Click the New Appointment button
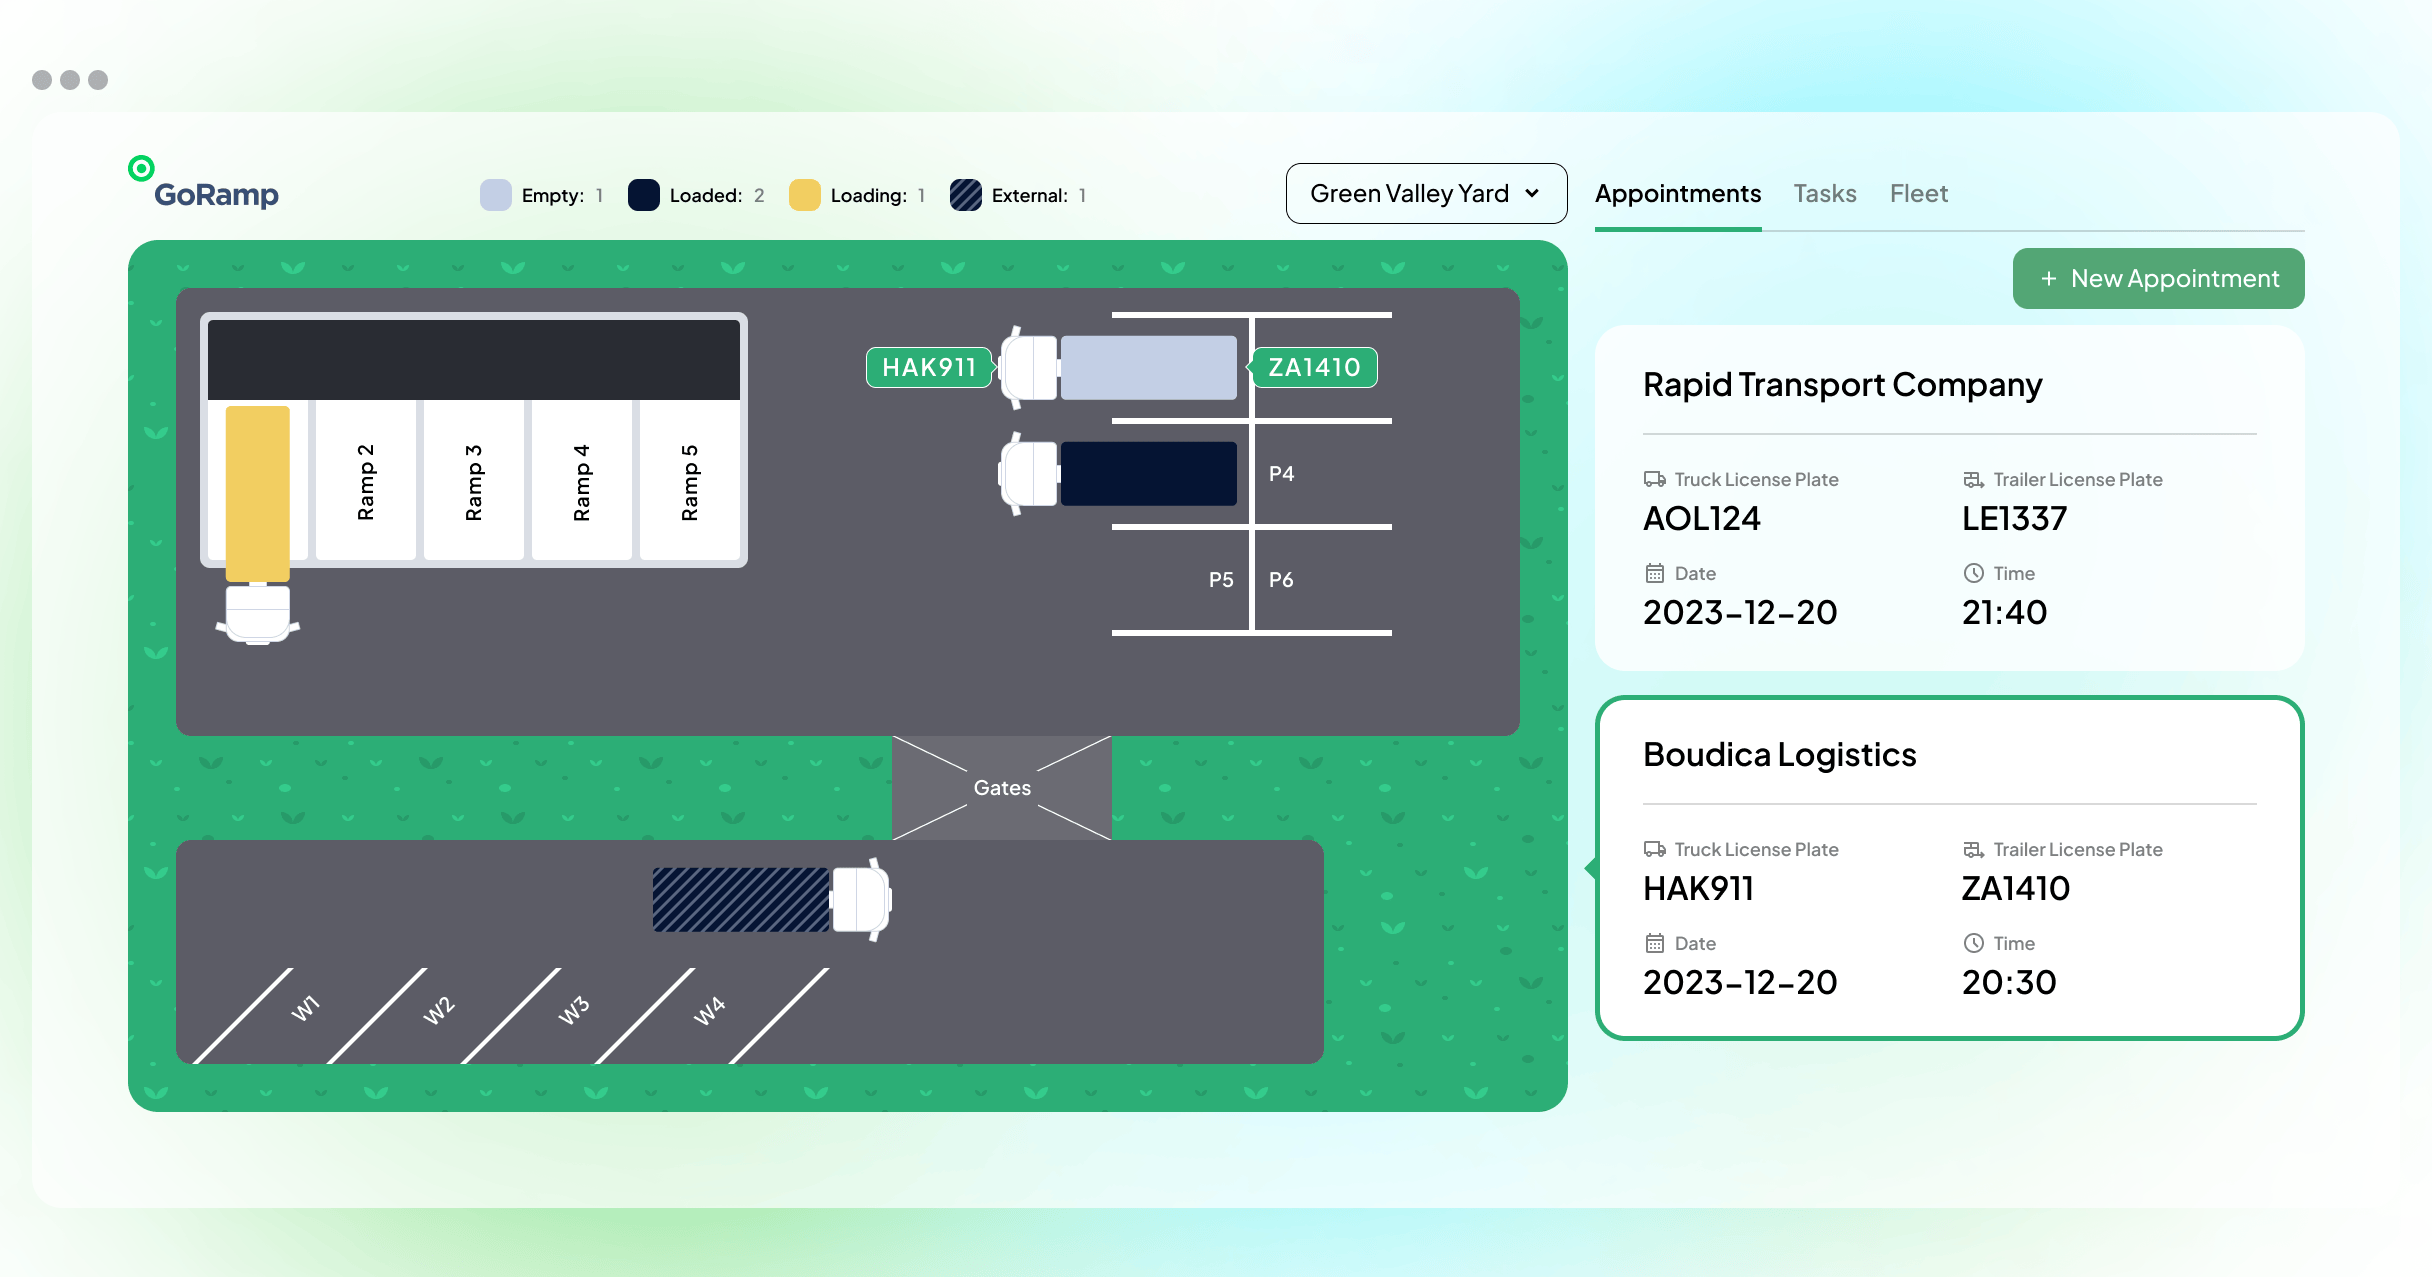The height and width of the screenshot is (1277, 2432). (2158, 279)
